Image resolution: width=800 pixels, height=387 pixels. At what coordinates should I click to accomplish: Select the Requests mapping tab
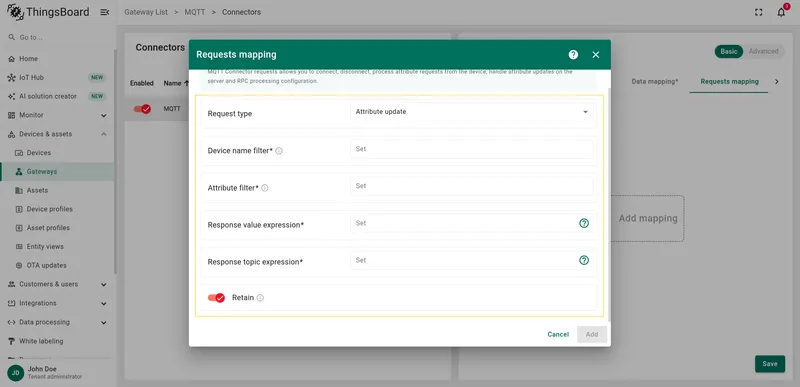coord(729,82)
